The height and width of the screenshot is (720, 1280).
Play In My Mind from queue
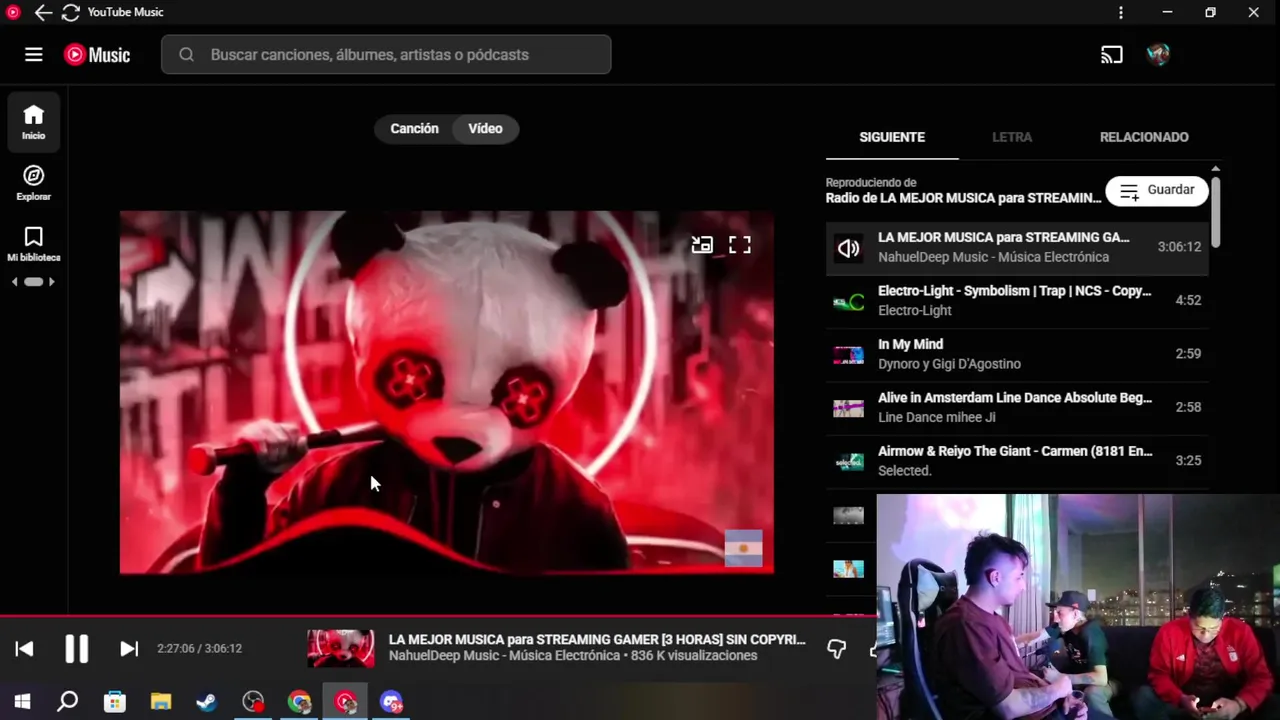tap(1017, 354)
